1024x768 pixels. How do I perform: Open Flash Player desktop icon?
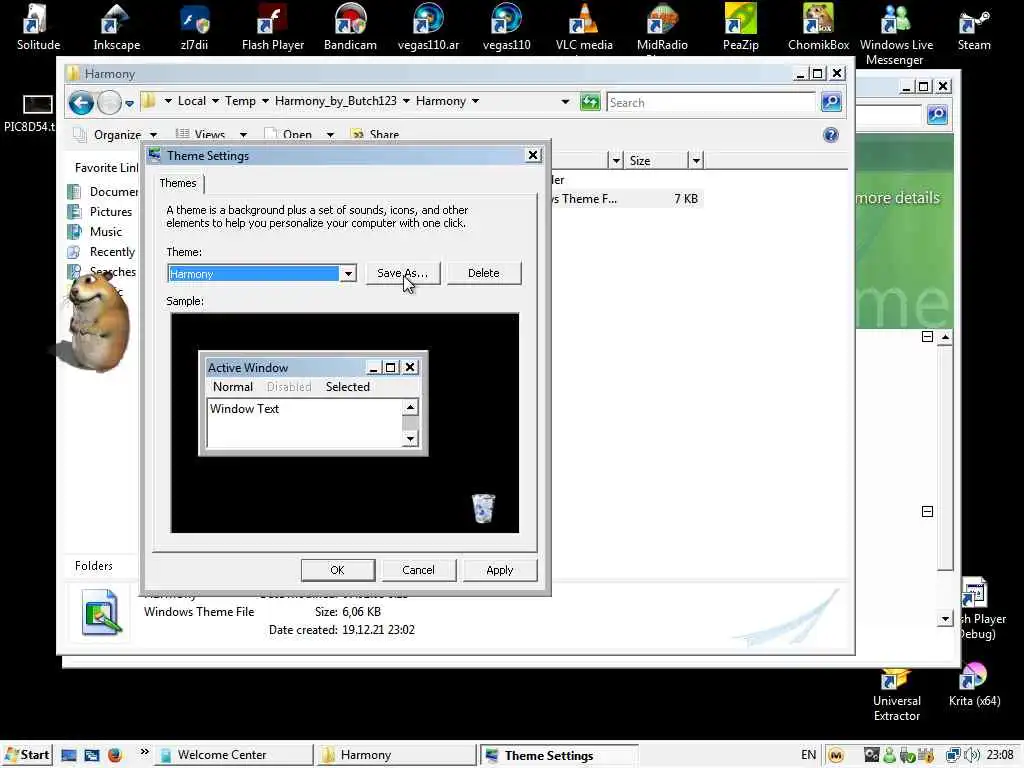[x=272, y=27]
